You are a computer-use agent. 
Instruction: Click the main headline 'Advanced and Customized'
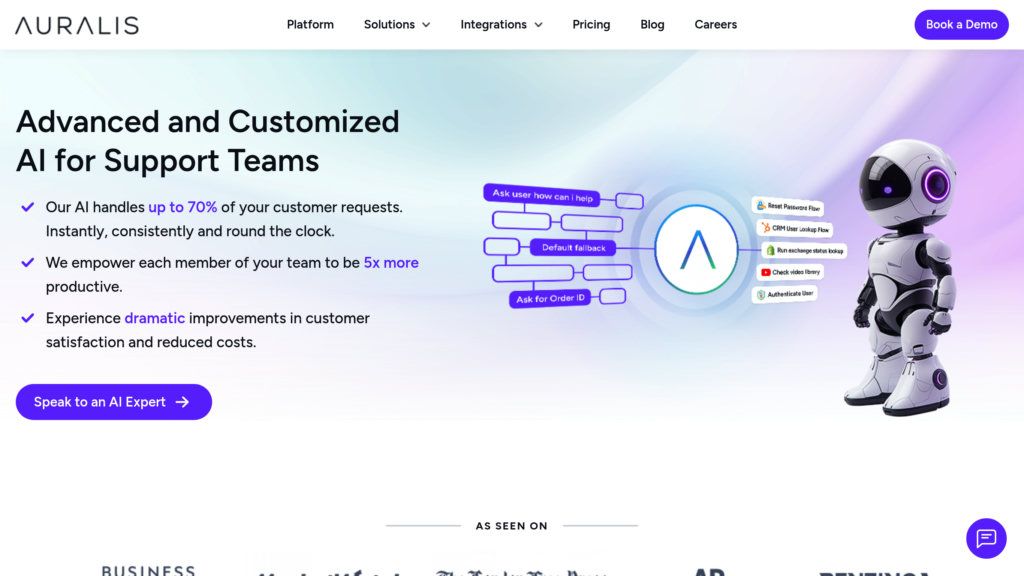208,121
